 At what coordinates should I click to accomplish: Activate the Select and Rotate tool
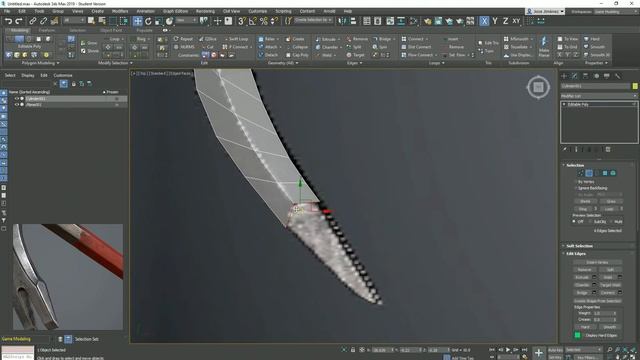coord(148,21)
